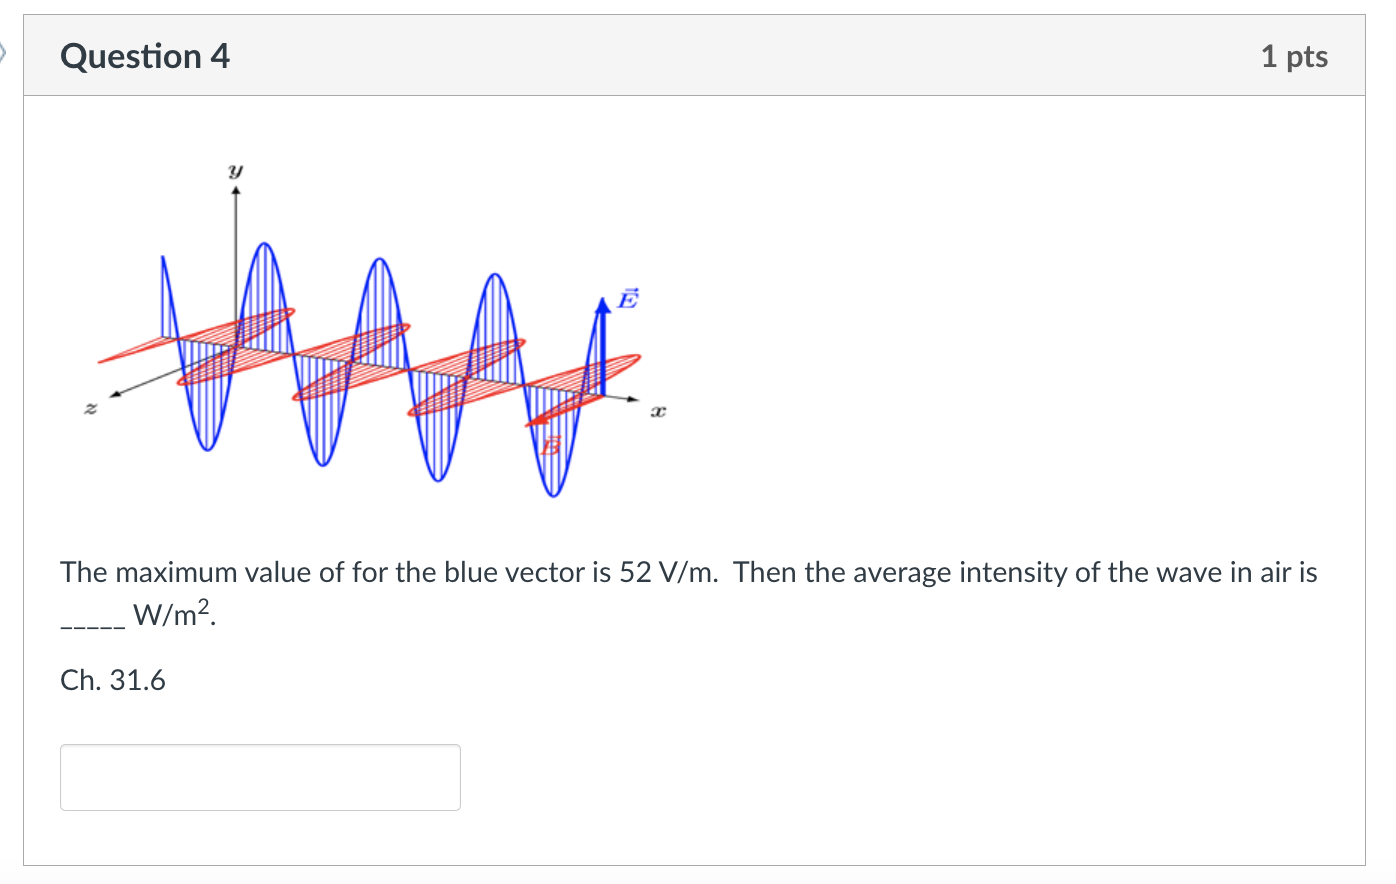Screen dimensions: 1396x884
Task: Click the answer input field
Action: (x=260, y=777)
